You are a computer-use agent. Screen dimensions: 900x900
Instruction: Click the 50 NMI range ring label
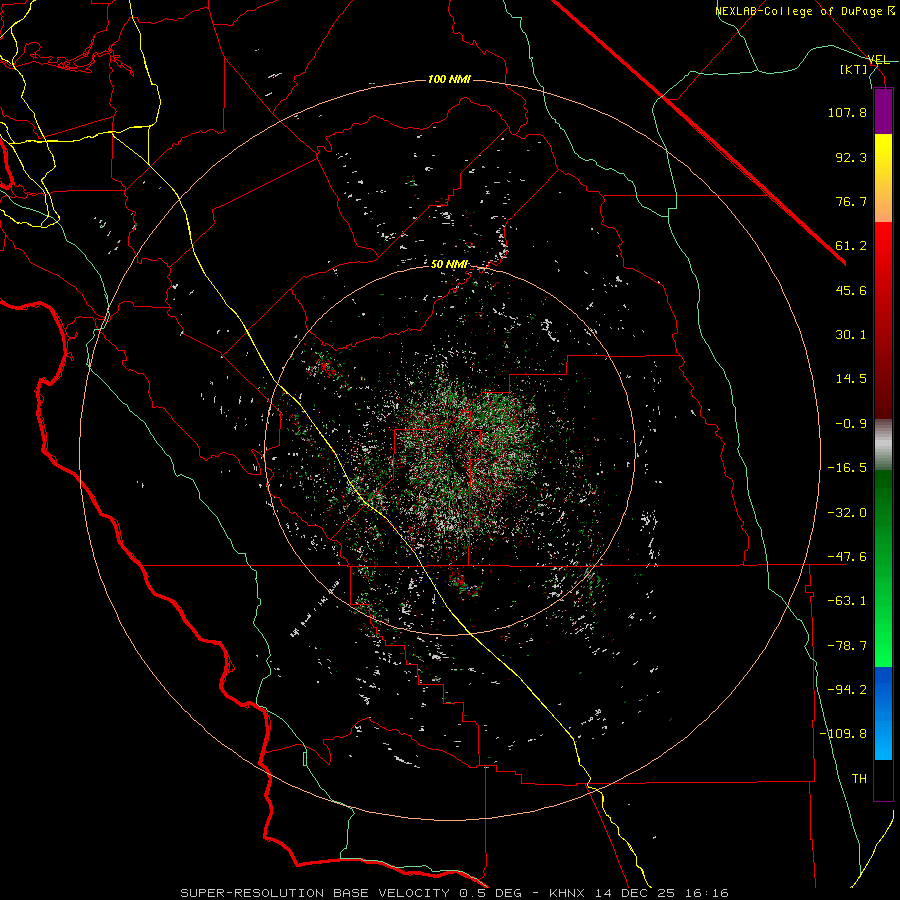pyautogui.click(x=449, y=265)
